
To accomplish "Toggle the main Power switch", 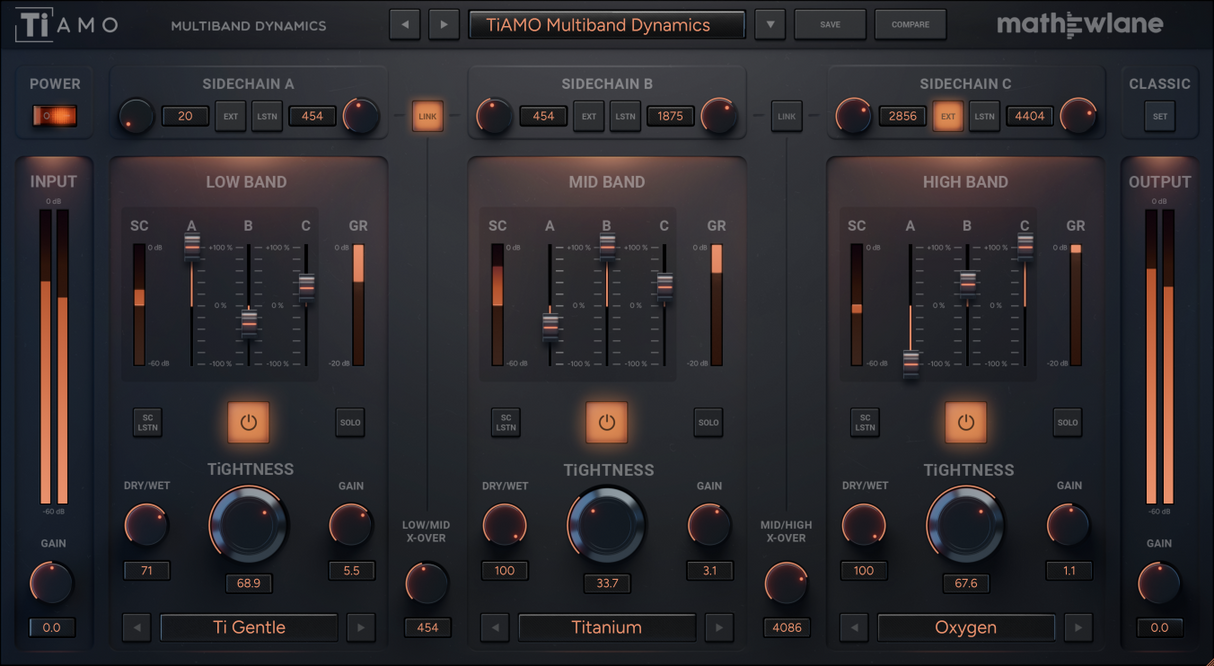I will pos(54,116).
